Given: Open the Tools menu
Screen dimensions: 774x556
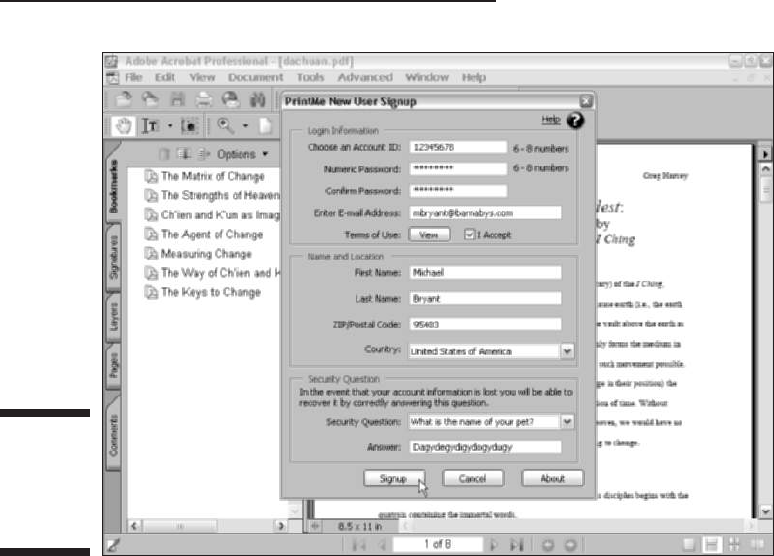Looking at the screenshot, I should [310, 78].
